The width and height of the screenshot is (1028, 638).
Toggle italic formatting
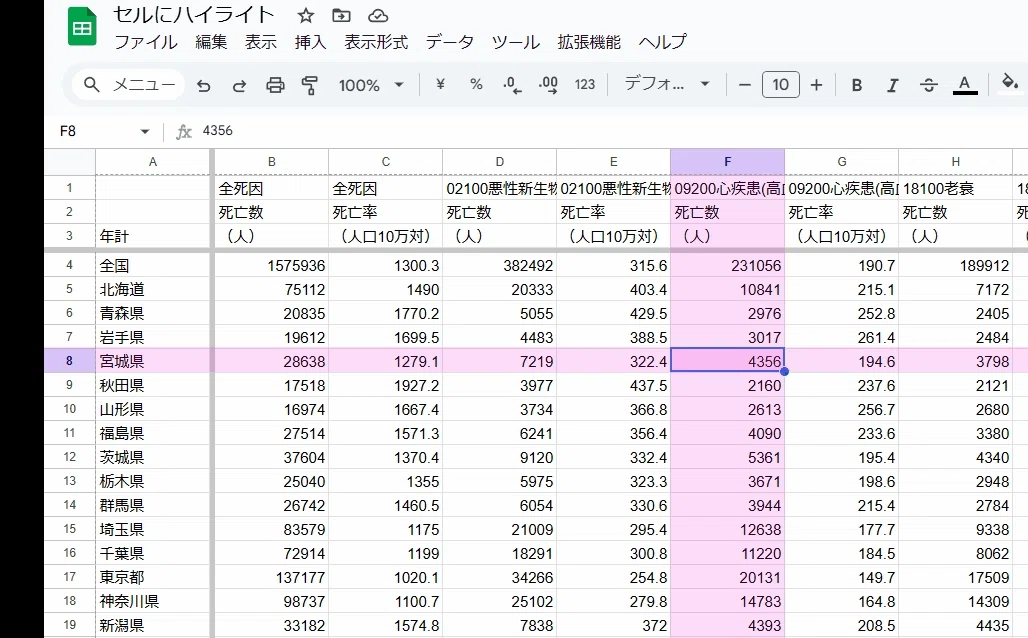892,85
